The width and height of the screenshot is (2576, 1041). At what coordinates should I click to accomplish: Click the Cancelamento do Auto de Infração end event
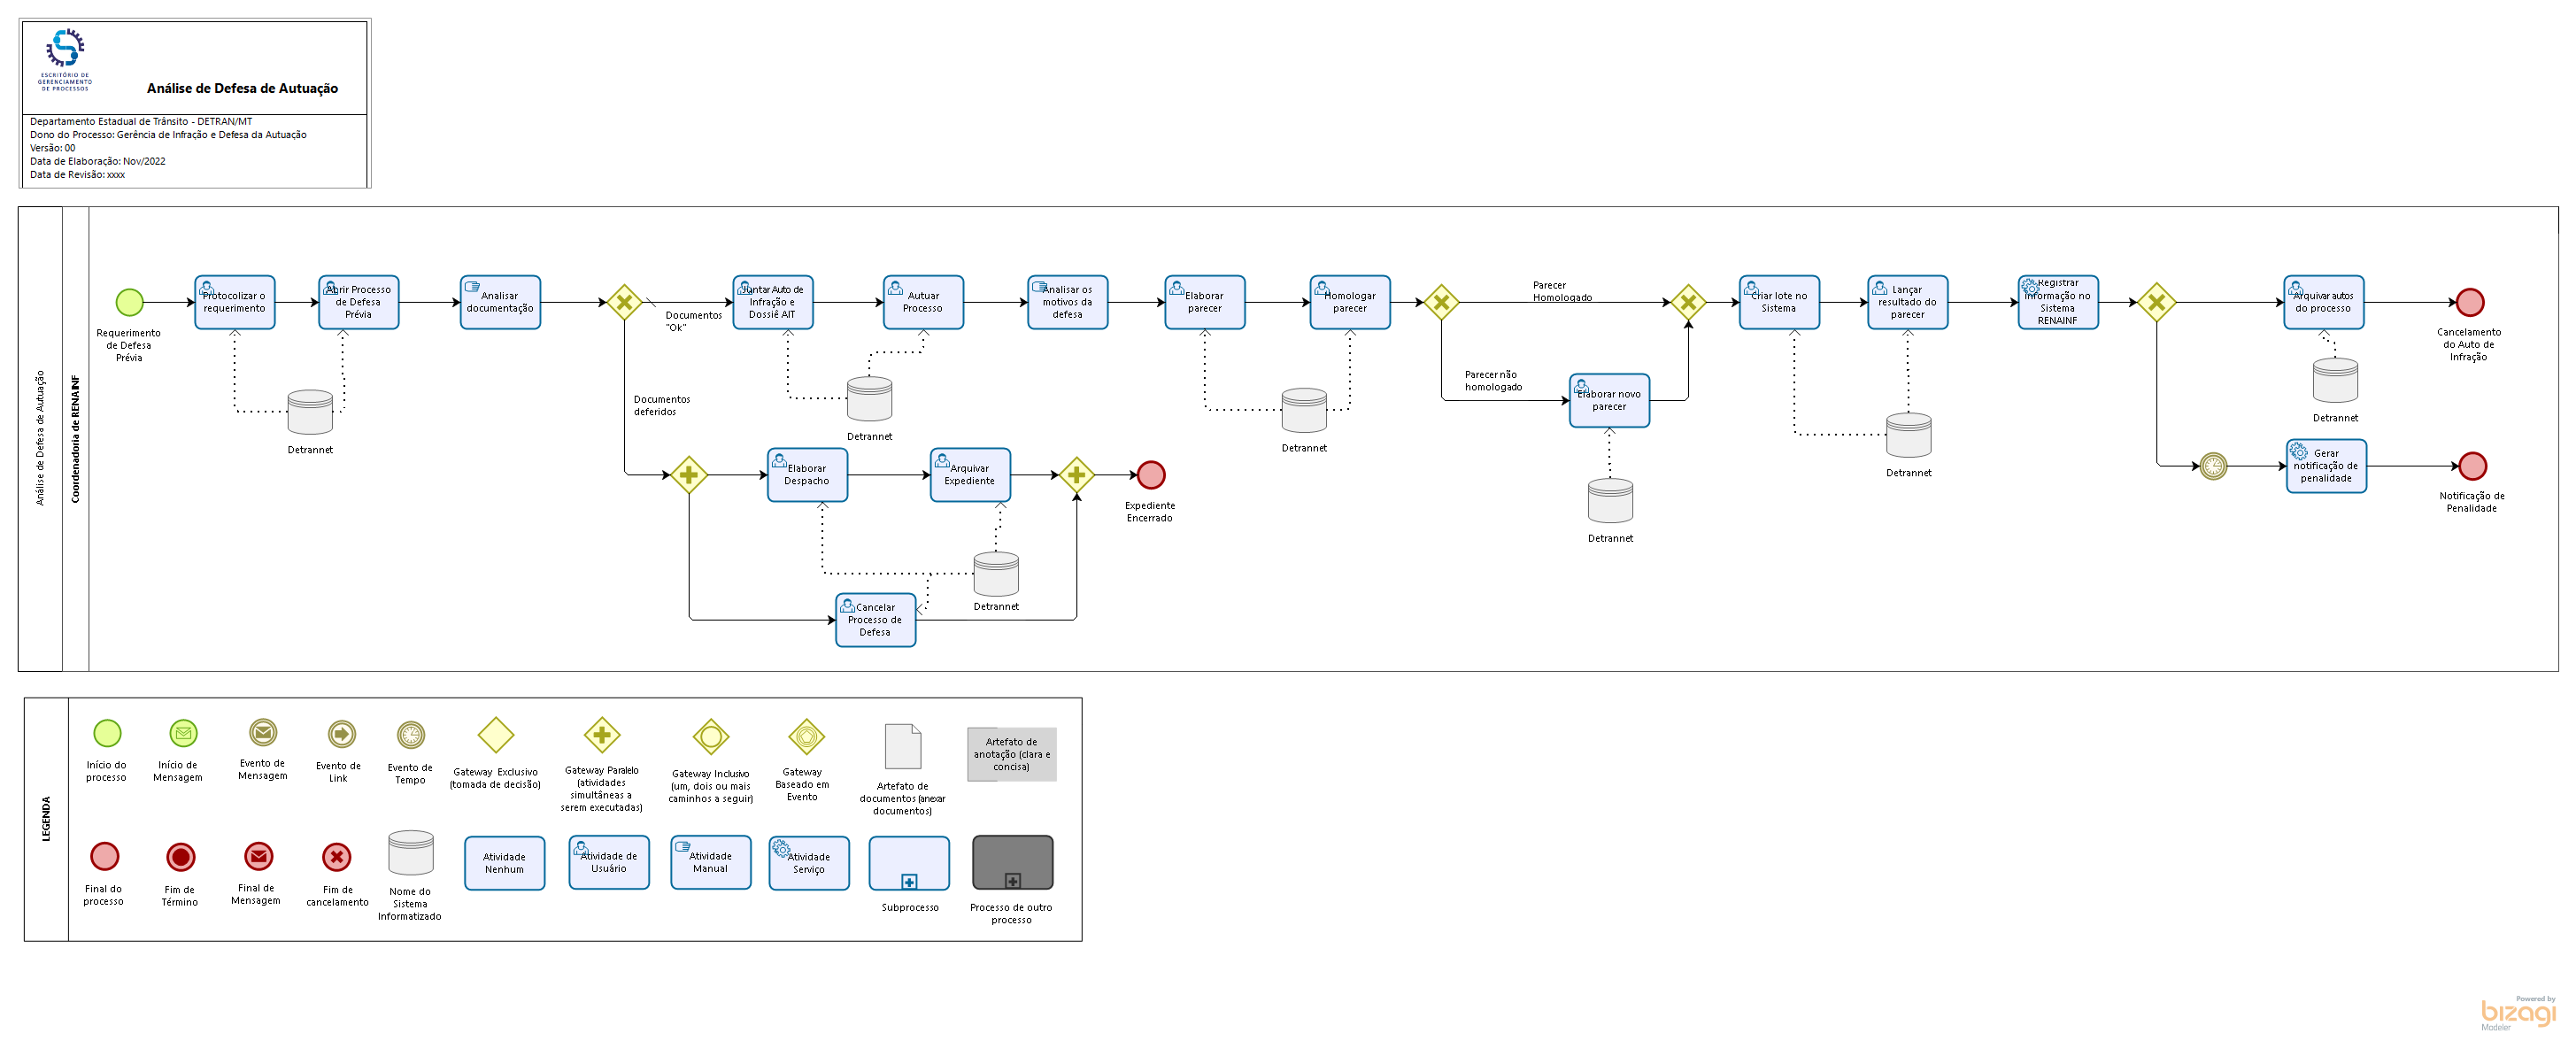[2469, 302]
